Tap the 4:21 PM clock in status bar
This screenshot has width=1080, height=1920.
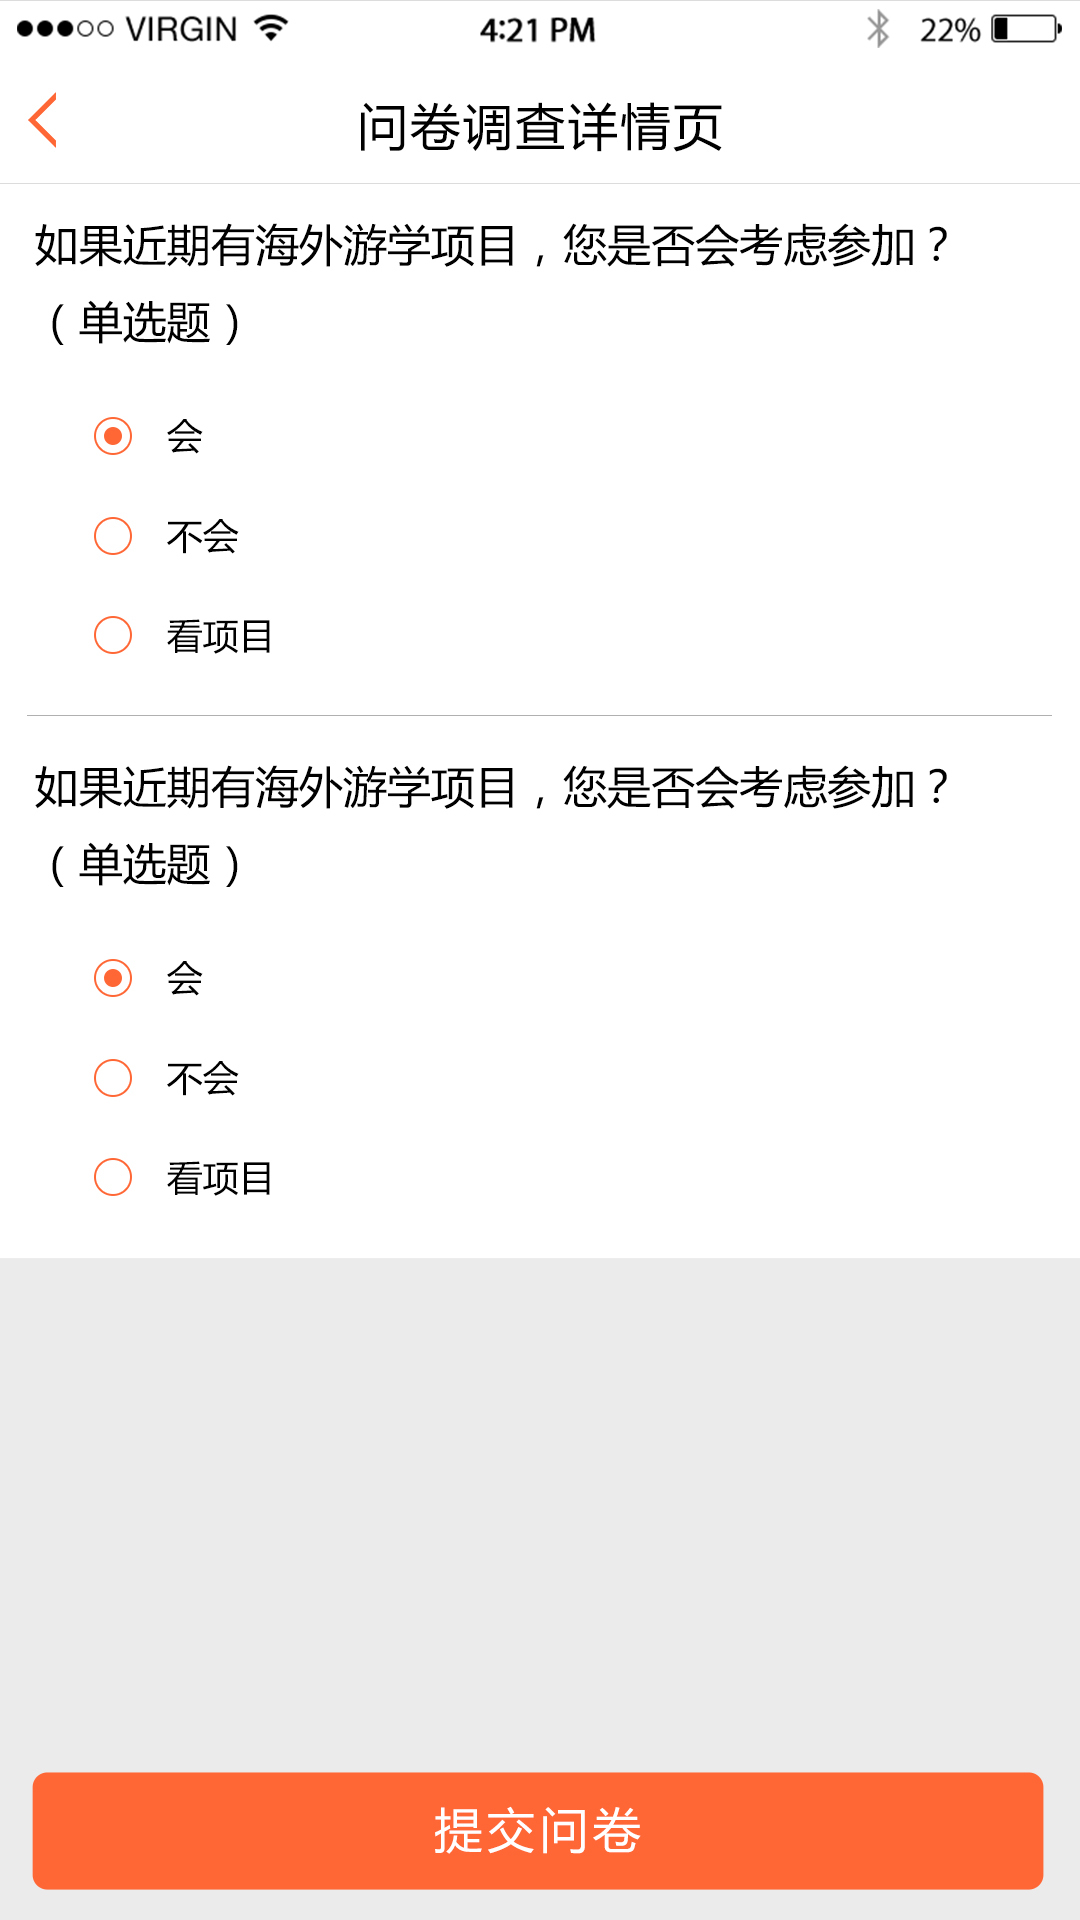coord(538,30)
